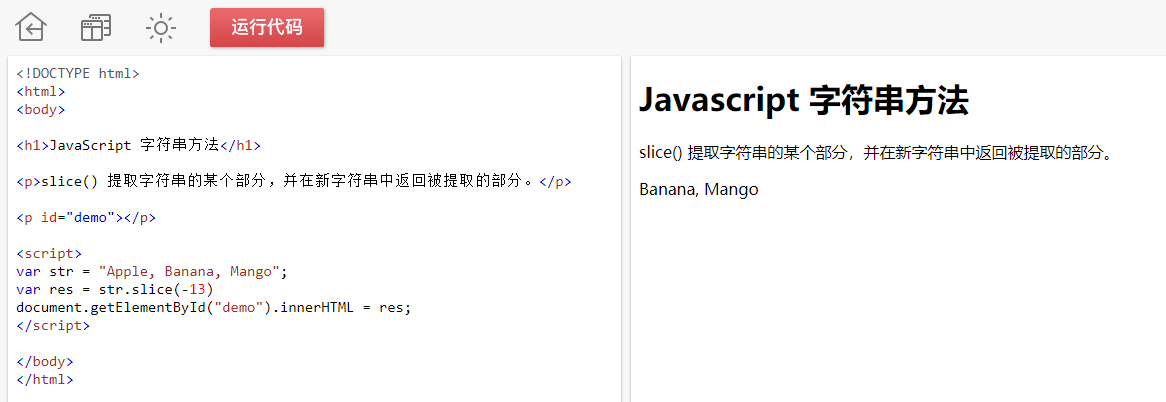Click the output text Banana, Mango
The width and height of the screenshot is (1166, 402).
click(698, 189)
